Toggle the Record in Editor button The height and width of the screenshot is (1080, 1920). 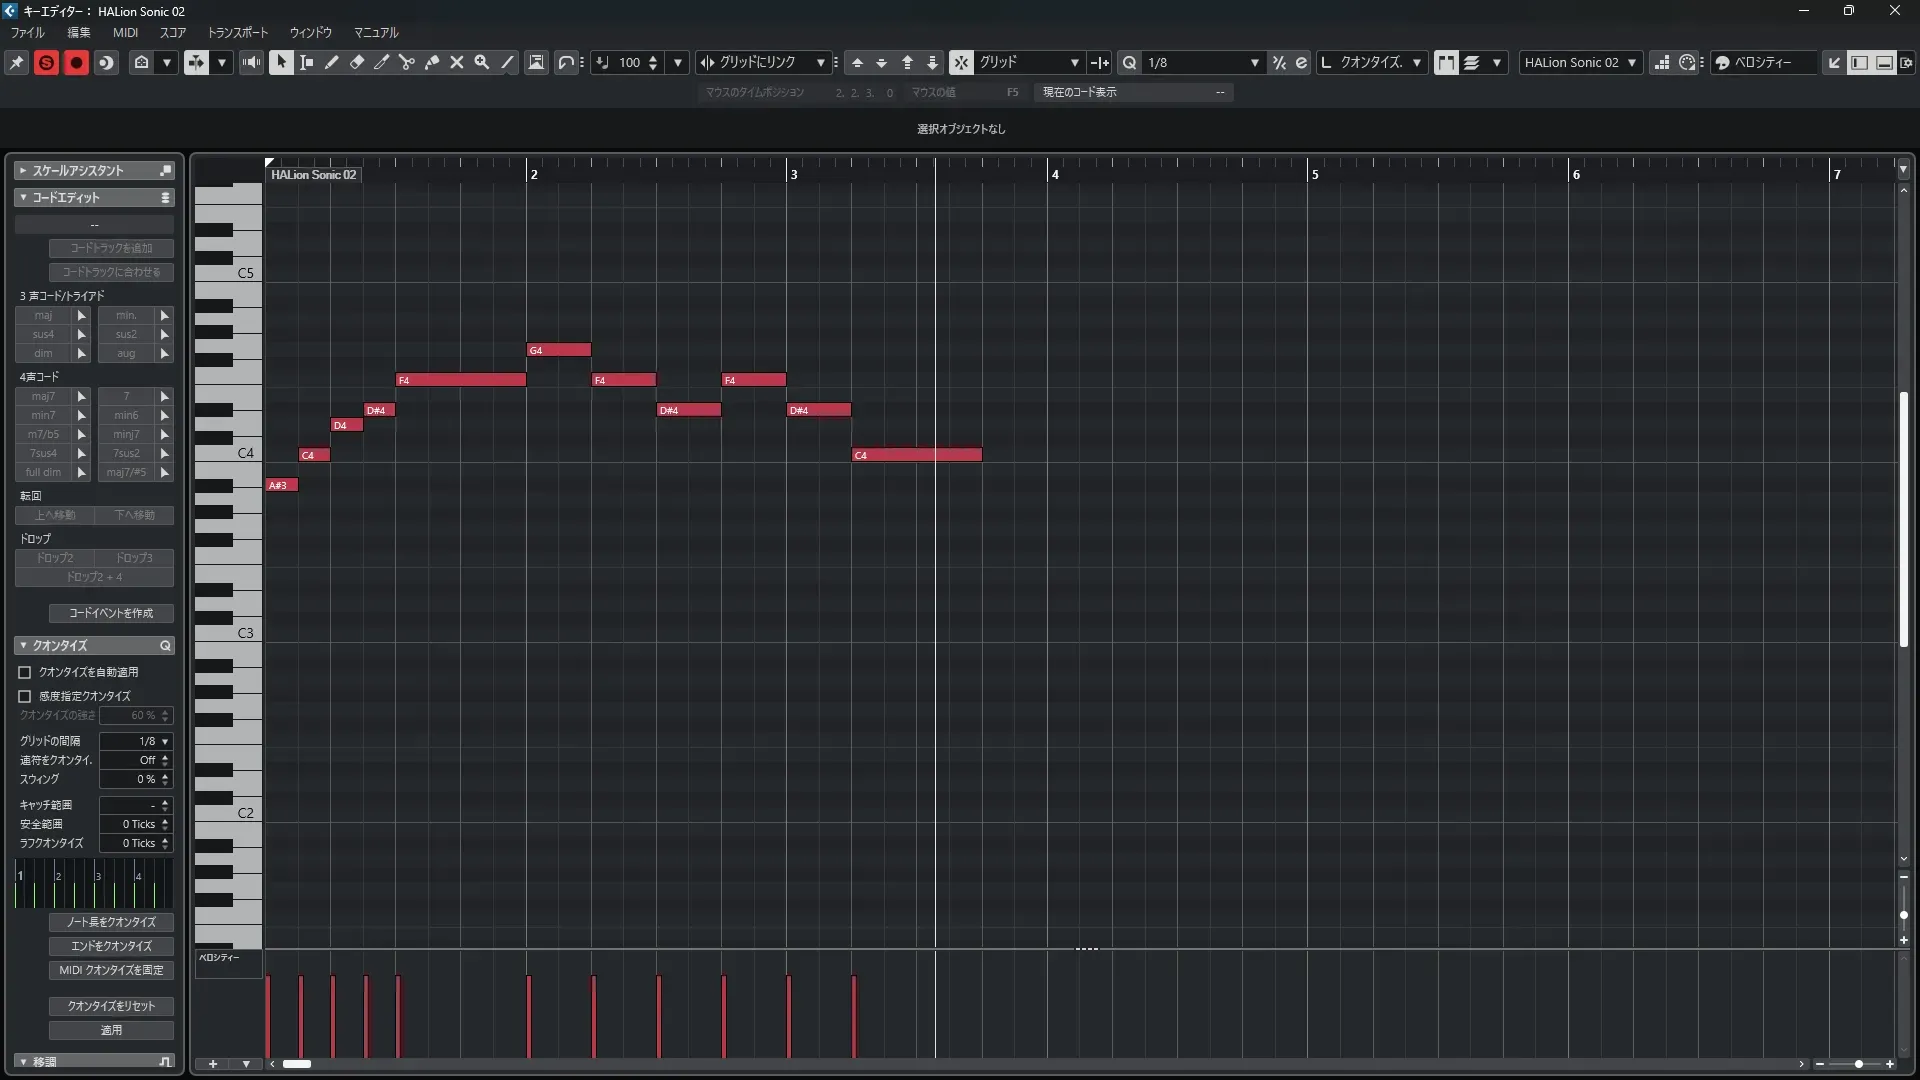coord(76,62)
